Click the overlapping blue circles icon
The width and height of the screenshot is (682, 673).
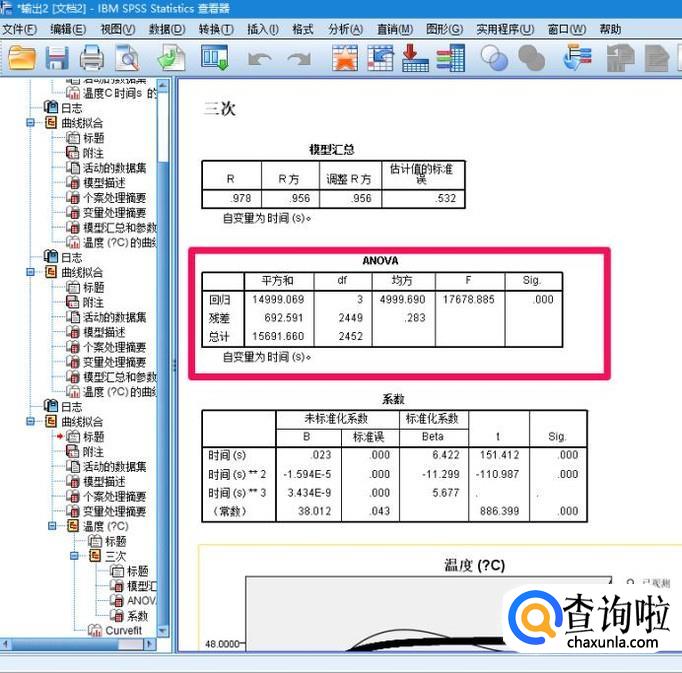coord(494,58)
